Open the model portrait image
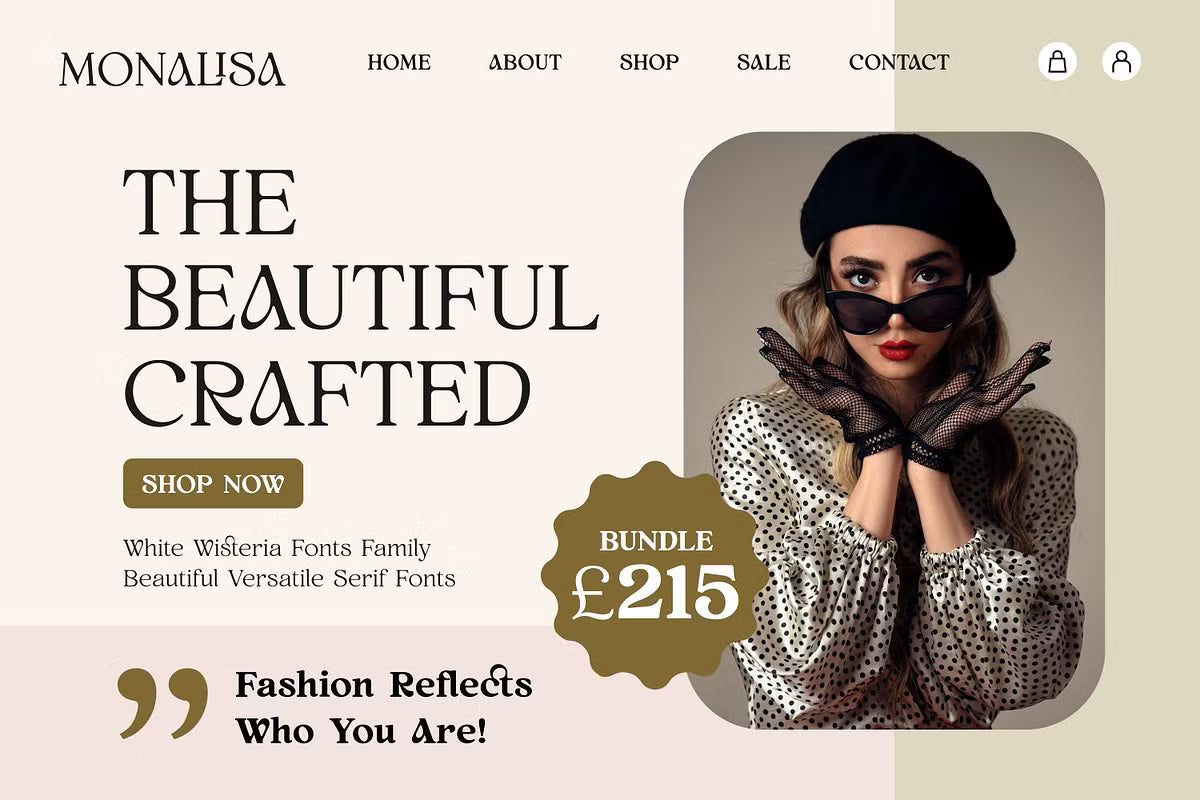 pyautogui.click(x=894, y=430)
